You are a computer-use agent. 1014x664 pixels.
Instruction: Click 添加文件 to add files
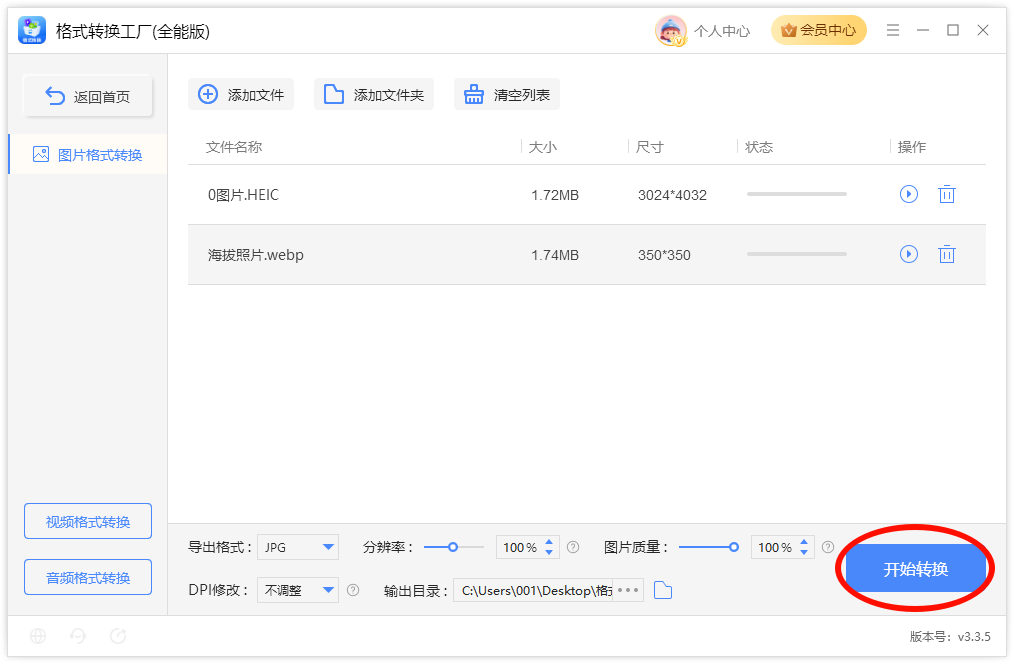241,94
